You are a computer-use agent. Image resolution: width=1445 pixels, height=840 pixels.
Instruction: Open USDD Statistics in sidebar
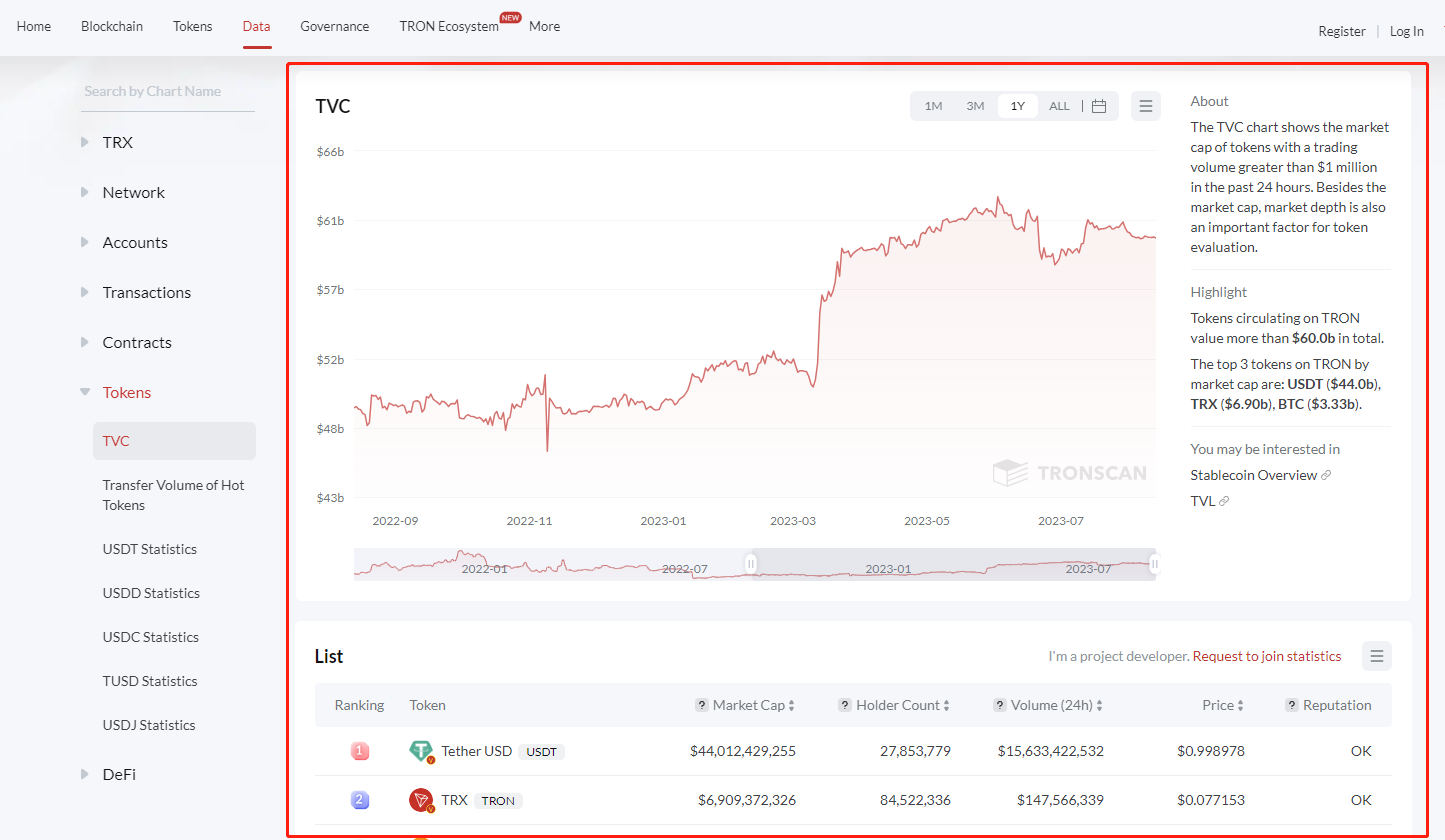[x=151, y=593]
